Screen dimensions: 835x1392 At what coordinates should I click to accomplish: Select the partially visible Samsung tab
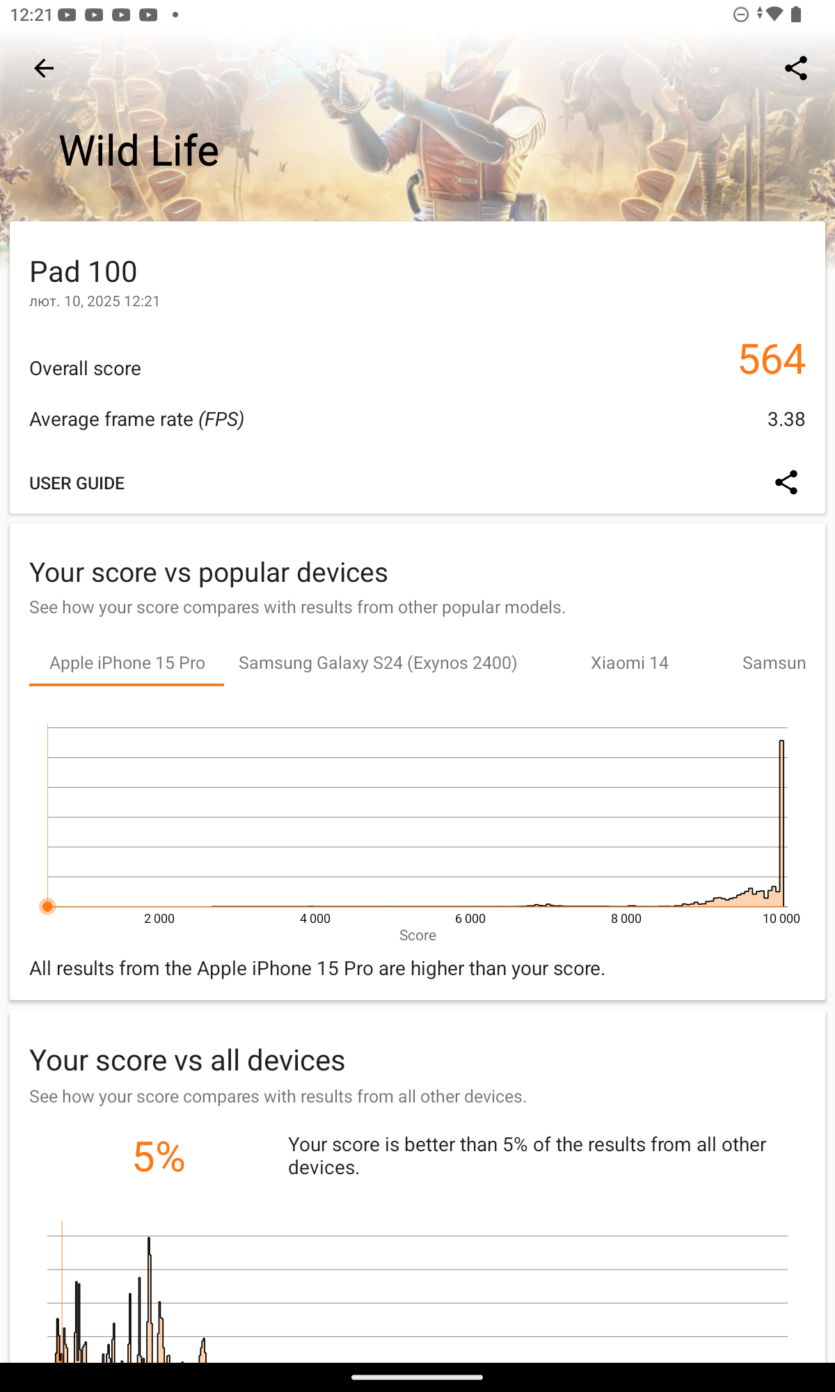coord(774,663)
